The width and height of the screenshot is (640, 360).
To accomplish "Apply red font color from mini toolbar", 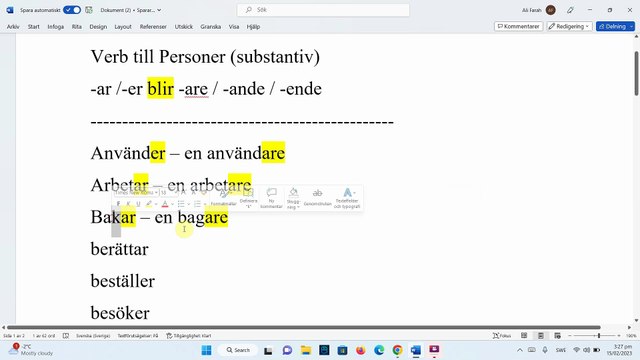I will 165,204.
